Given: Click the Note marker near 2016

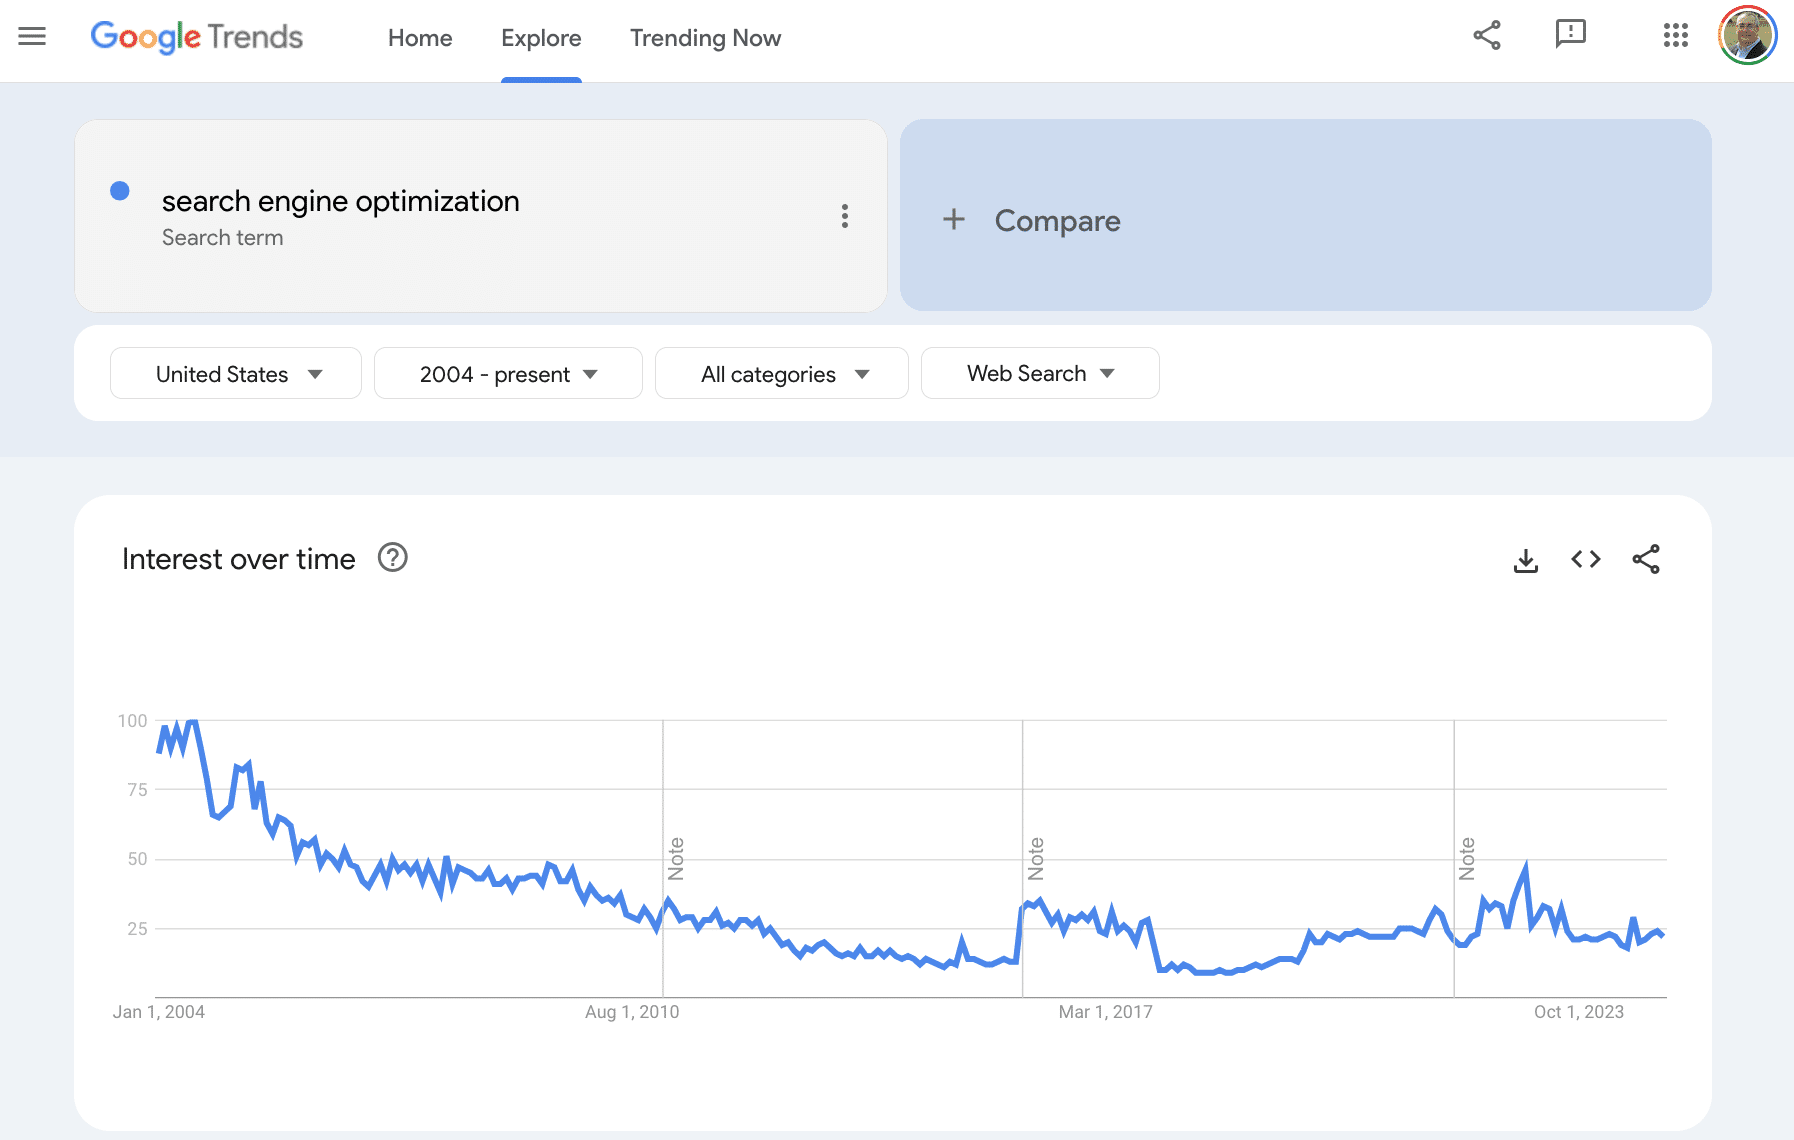Looking at the screenshot, I should tap(1036, 859).
